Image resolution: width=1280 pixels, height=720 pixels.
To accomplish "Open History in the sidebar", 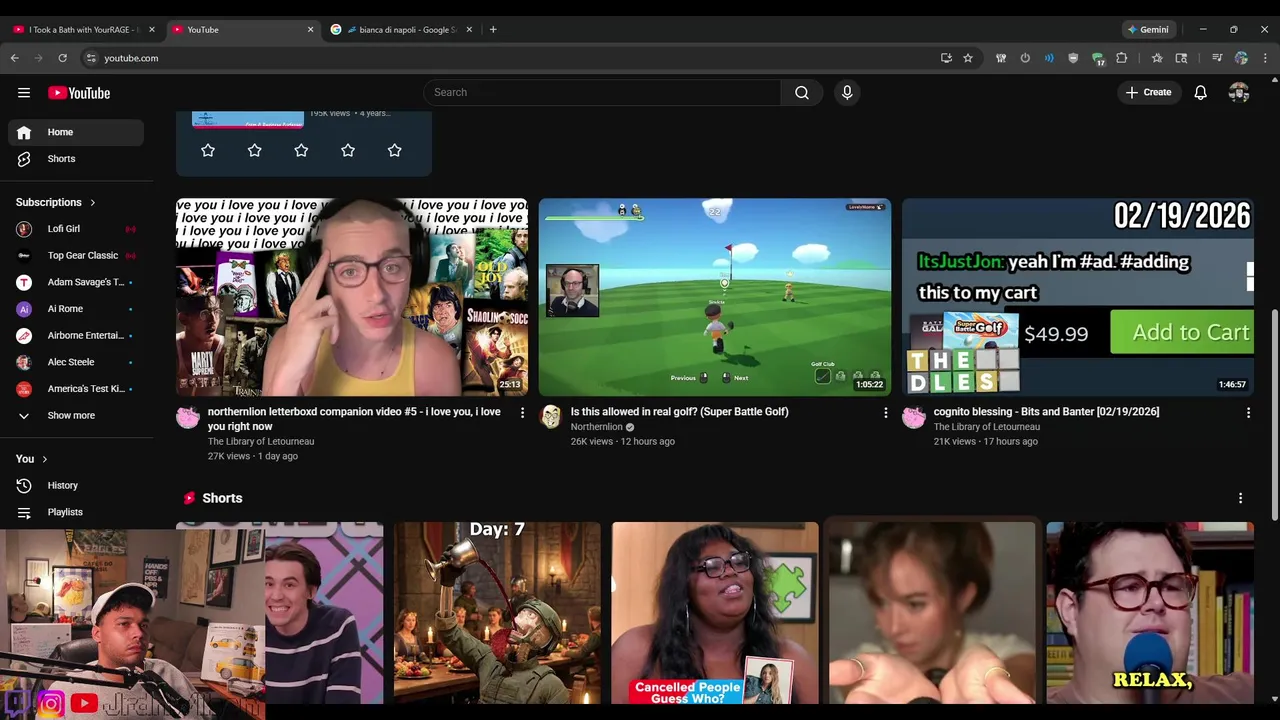I will click(76, 485).
